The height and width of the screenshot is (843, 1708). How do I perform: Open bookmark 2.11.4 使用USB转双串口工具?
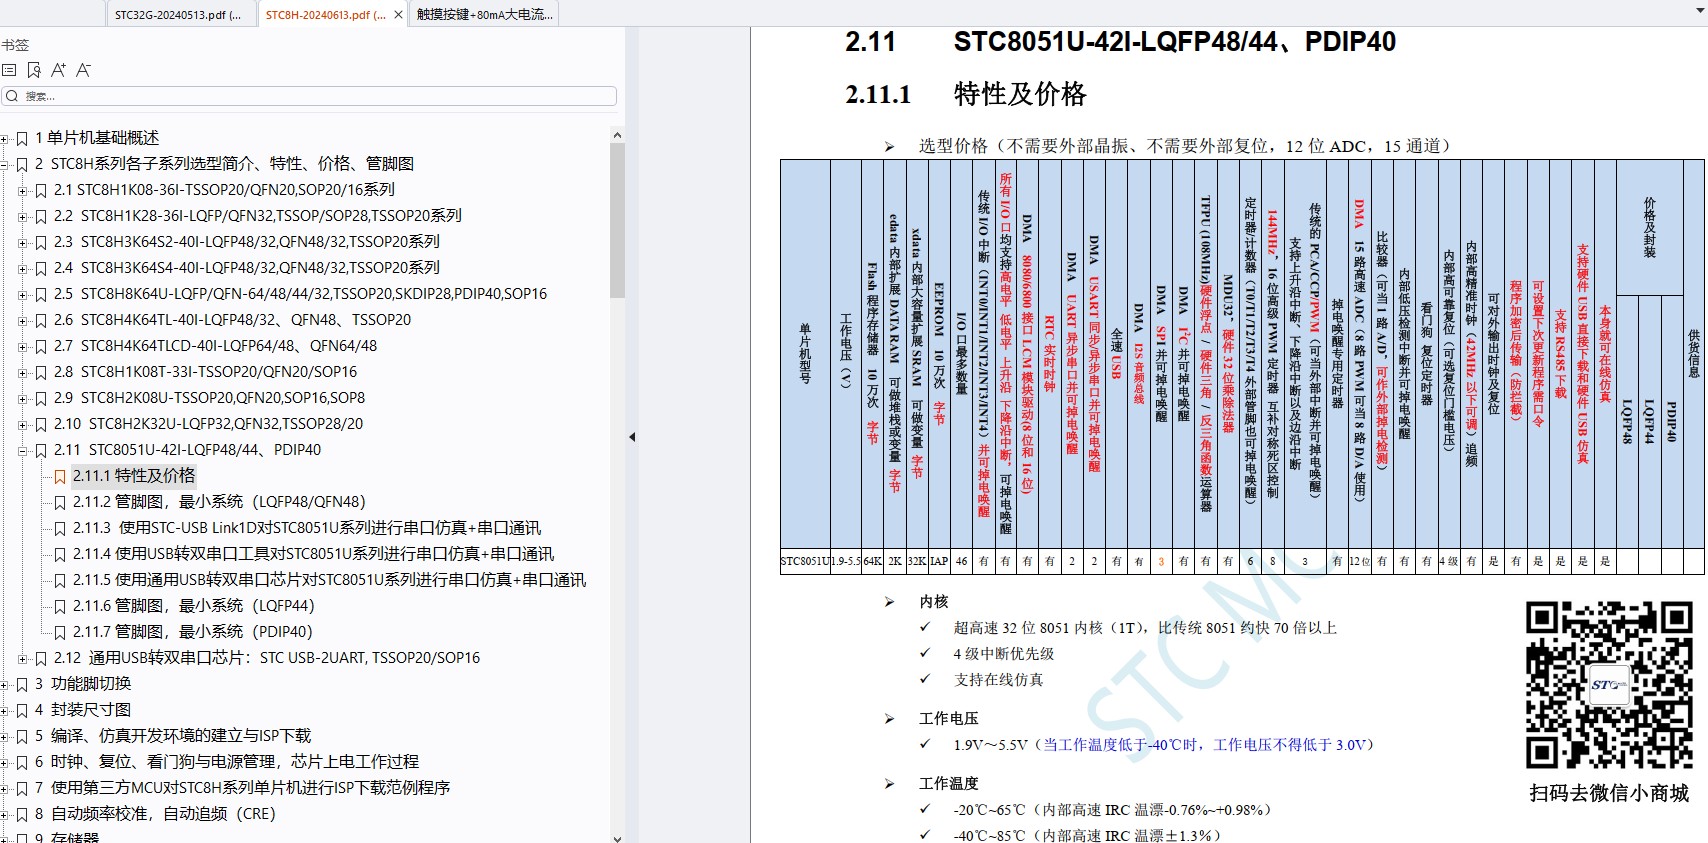coord(313,554)
